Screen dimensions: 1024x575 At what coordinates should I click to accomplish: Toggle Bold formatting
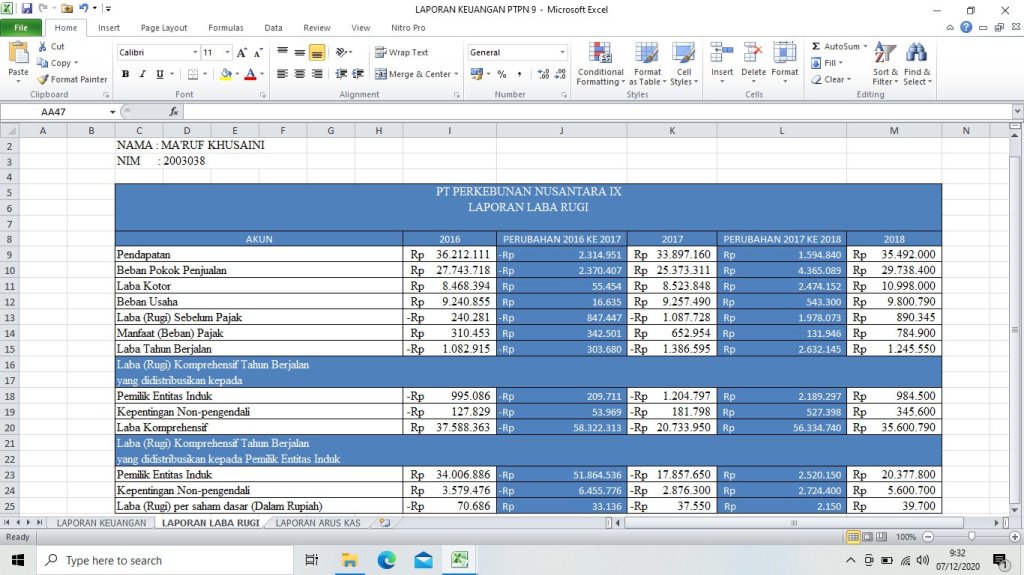point(126,74)
